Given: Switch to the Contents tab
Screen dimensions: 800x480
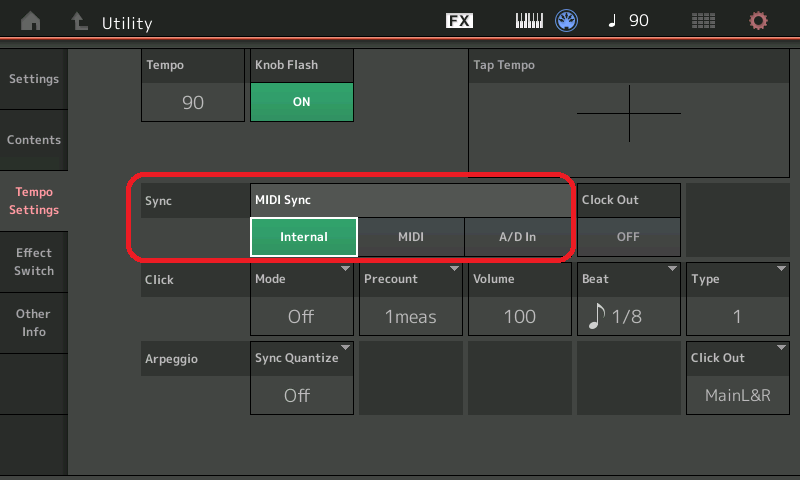Looking at the screenshot, I should click(34, 140).
